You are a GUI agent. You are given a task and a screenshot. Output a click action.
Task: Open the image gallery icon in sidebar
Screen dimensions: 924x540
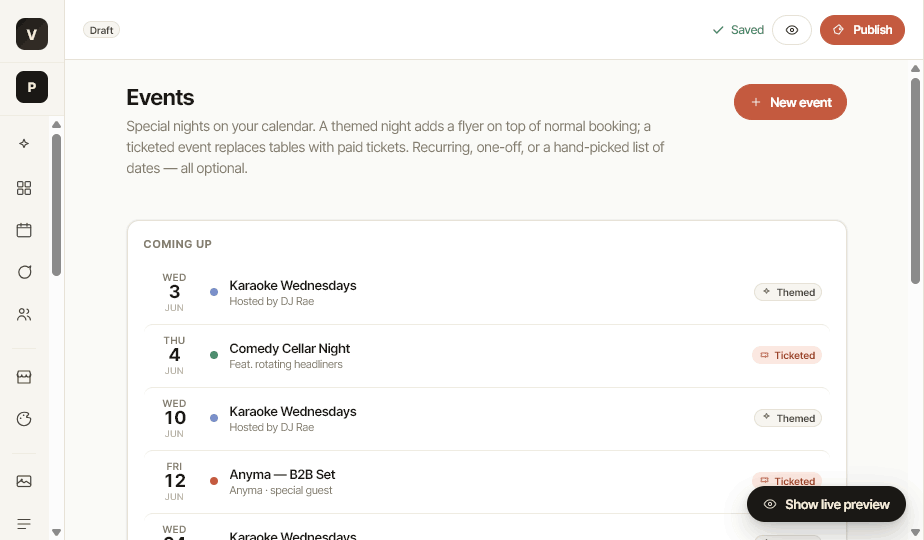pyautogui.click(x=24, y=482)
